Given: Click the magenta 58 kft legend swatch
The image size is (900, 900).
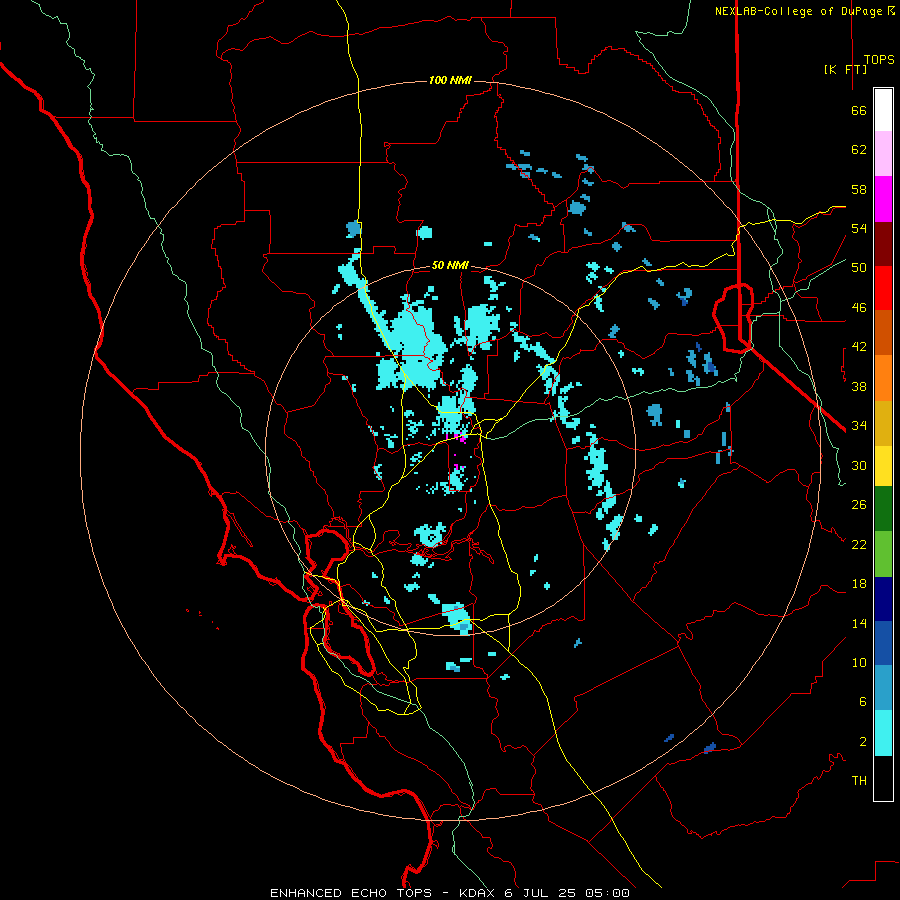Looking at the screenshot, I should [883, 199].
